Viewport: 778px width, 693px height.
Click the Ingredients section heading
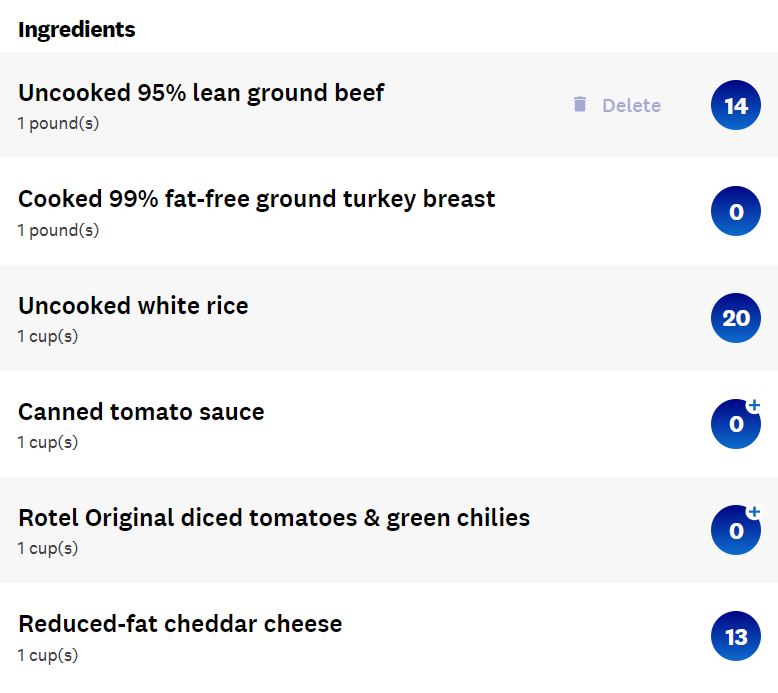76,30
